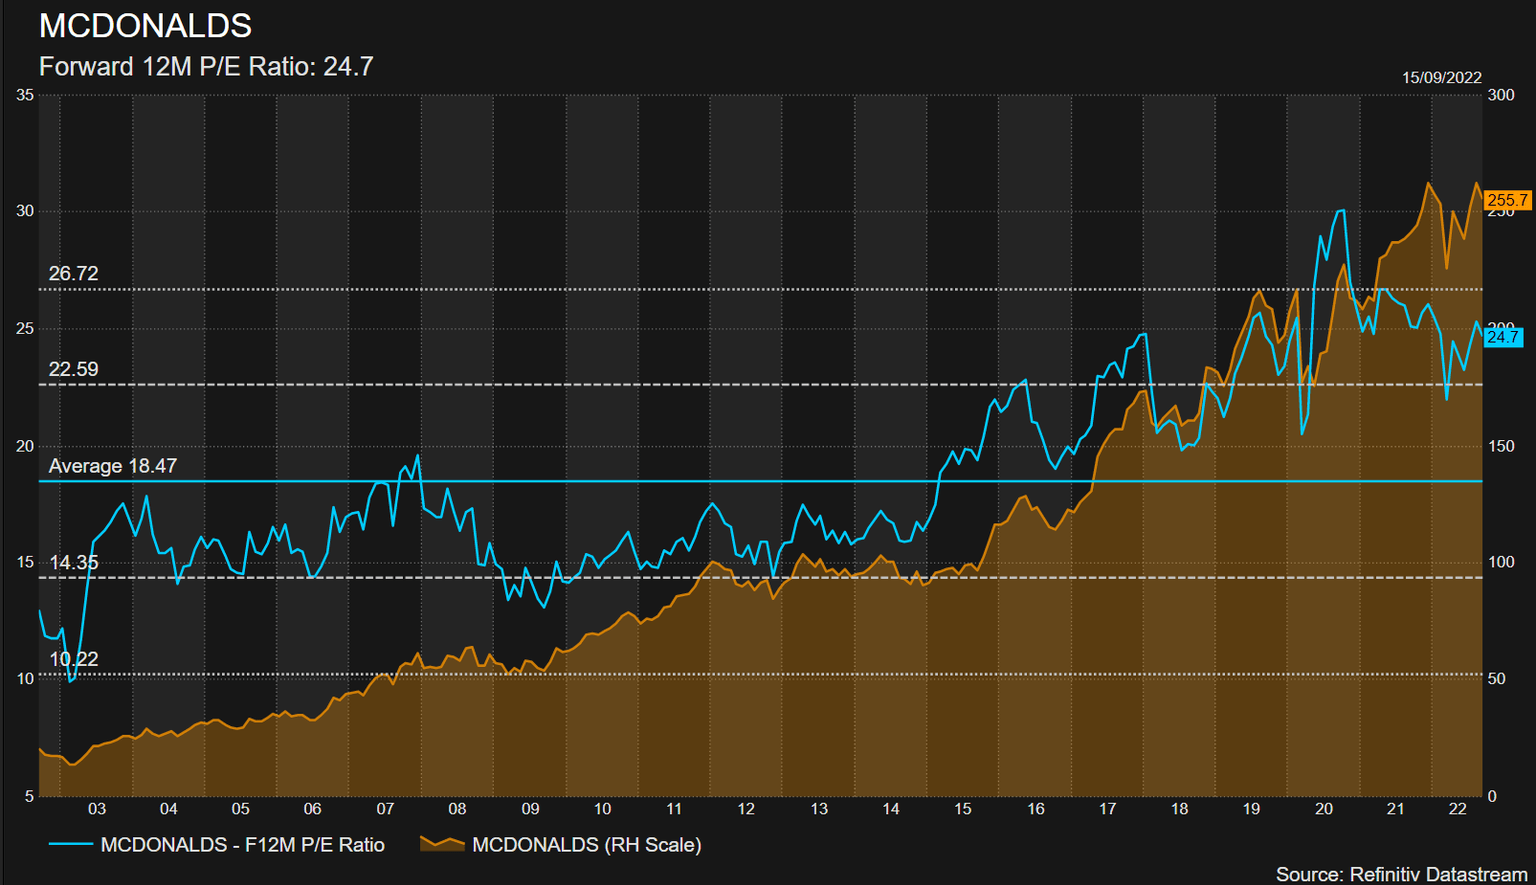Select left-axis P/E tick label 25
Image resolution: width=1536 pixels, height=885 pixels.
click(25, 329)
